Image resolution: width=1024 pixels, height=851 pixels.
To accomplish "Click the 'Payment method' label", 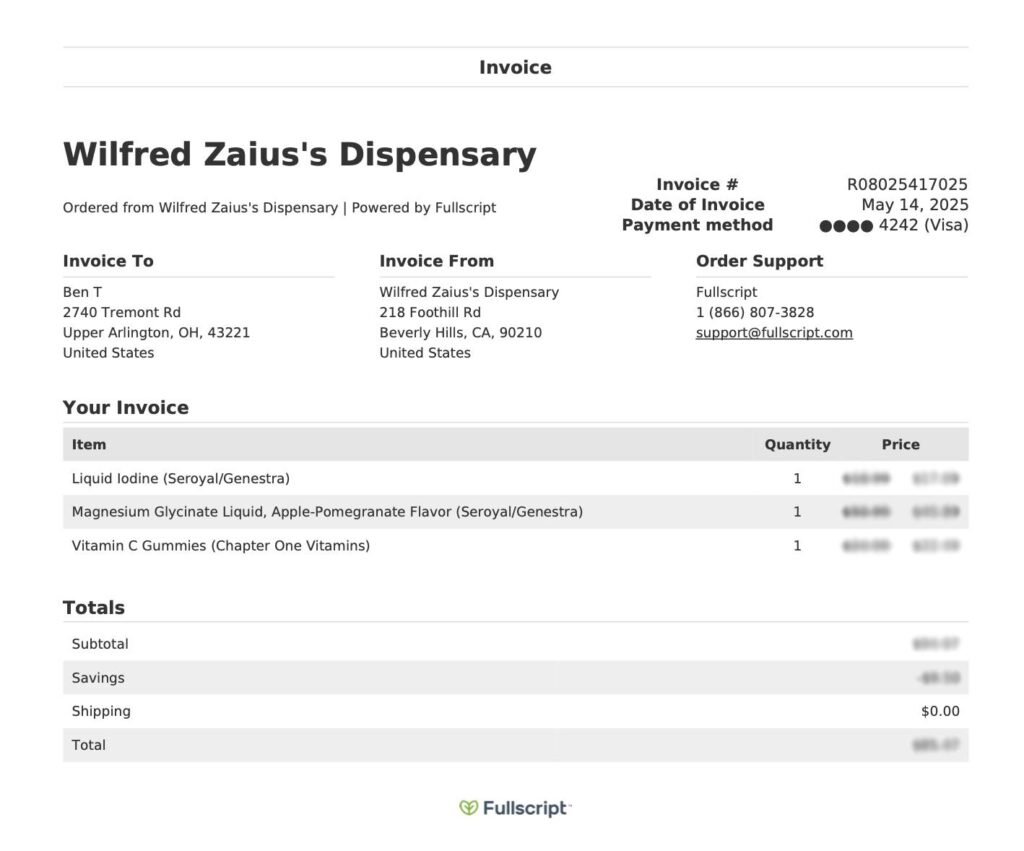I will (x=697, y=225).
